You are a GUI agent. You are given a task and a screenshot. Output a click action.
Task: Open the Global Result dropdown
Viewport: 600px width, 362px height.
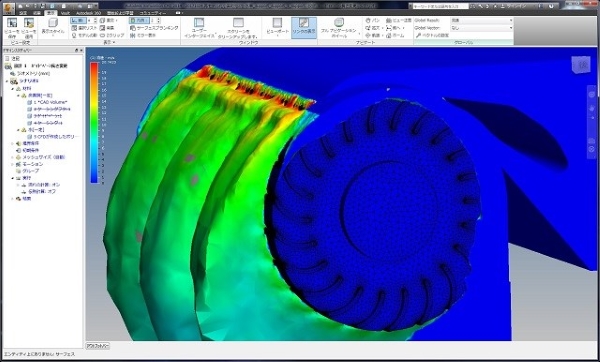tap(481, 20)
